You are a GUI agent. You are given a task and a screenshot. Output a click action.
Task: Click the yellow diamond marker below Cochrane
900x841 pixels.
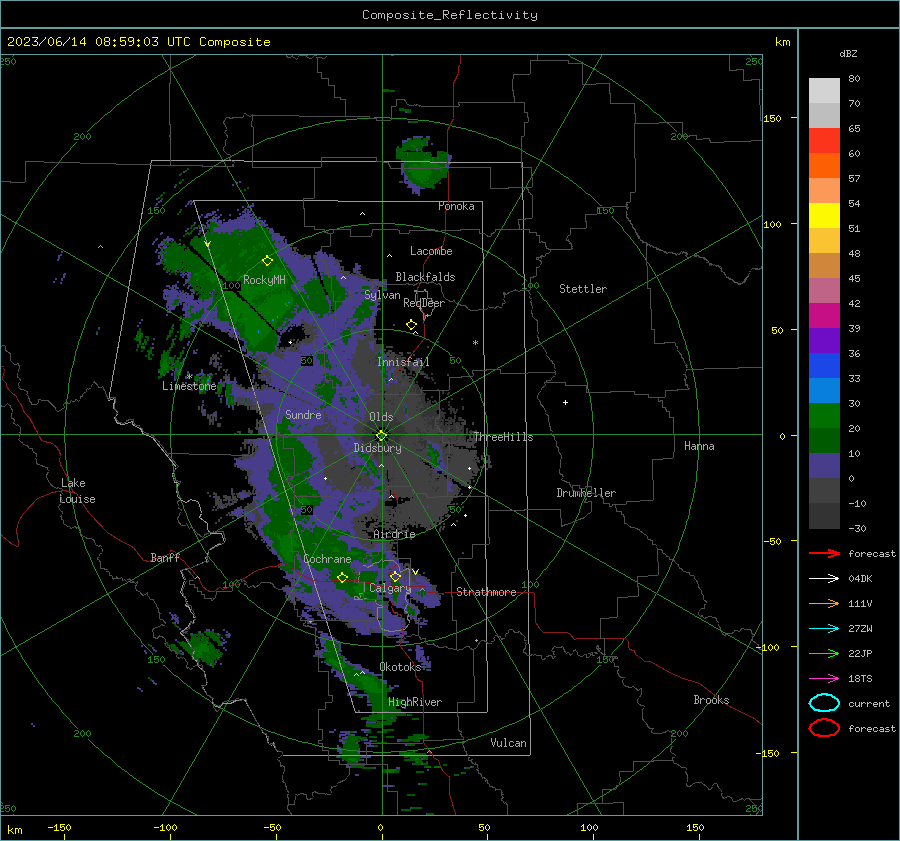click(x=343, y=577)
